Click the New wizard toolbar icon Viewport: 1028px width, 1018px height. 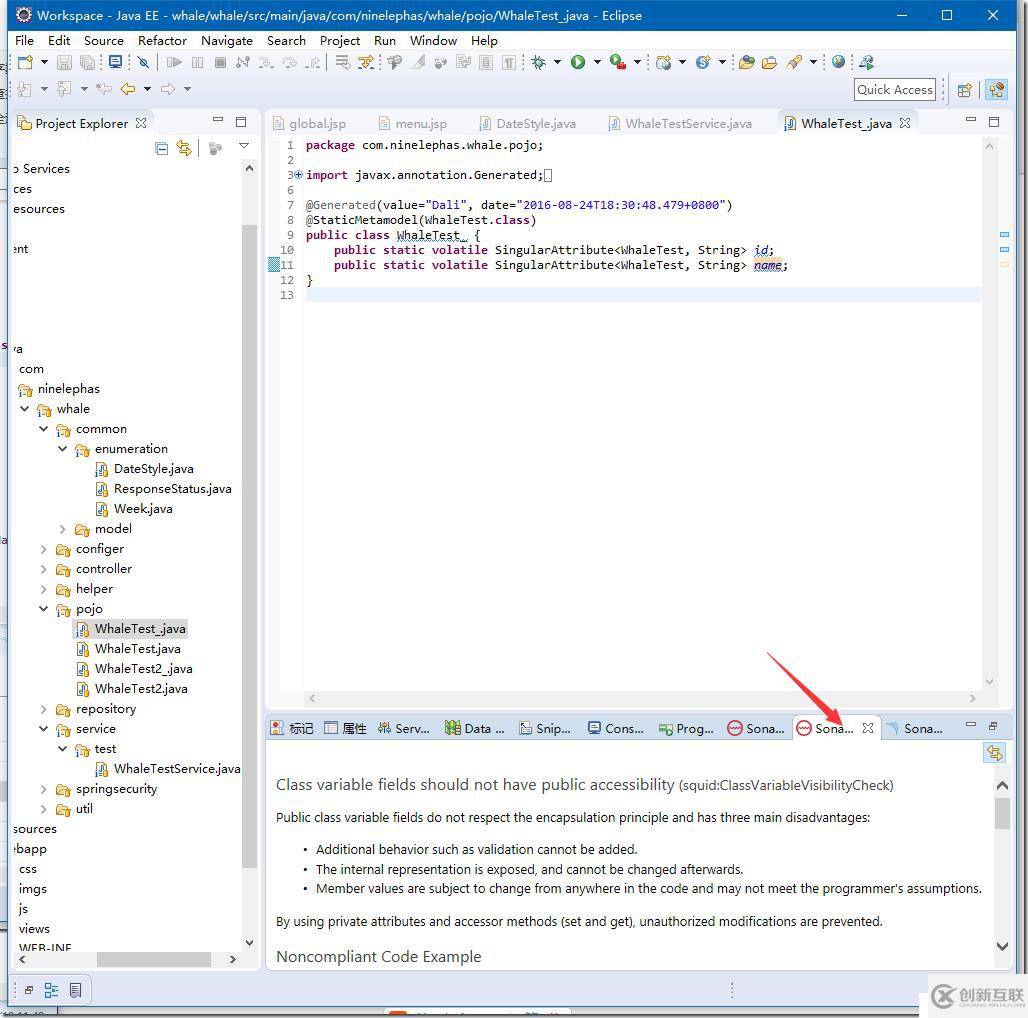tap(26, 62)
